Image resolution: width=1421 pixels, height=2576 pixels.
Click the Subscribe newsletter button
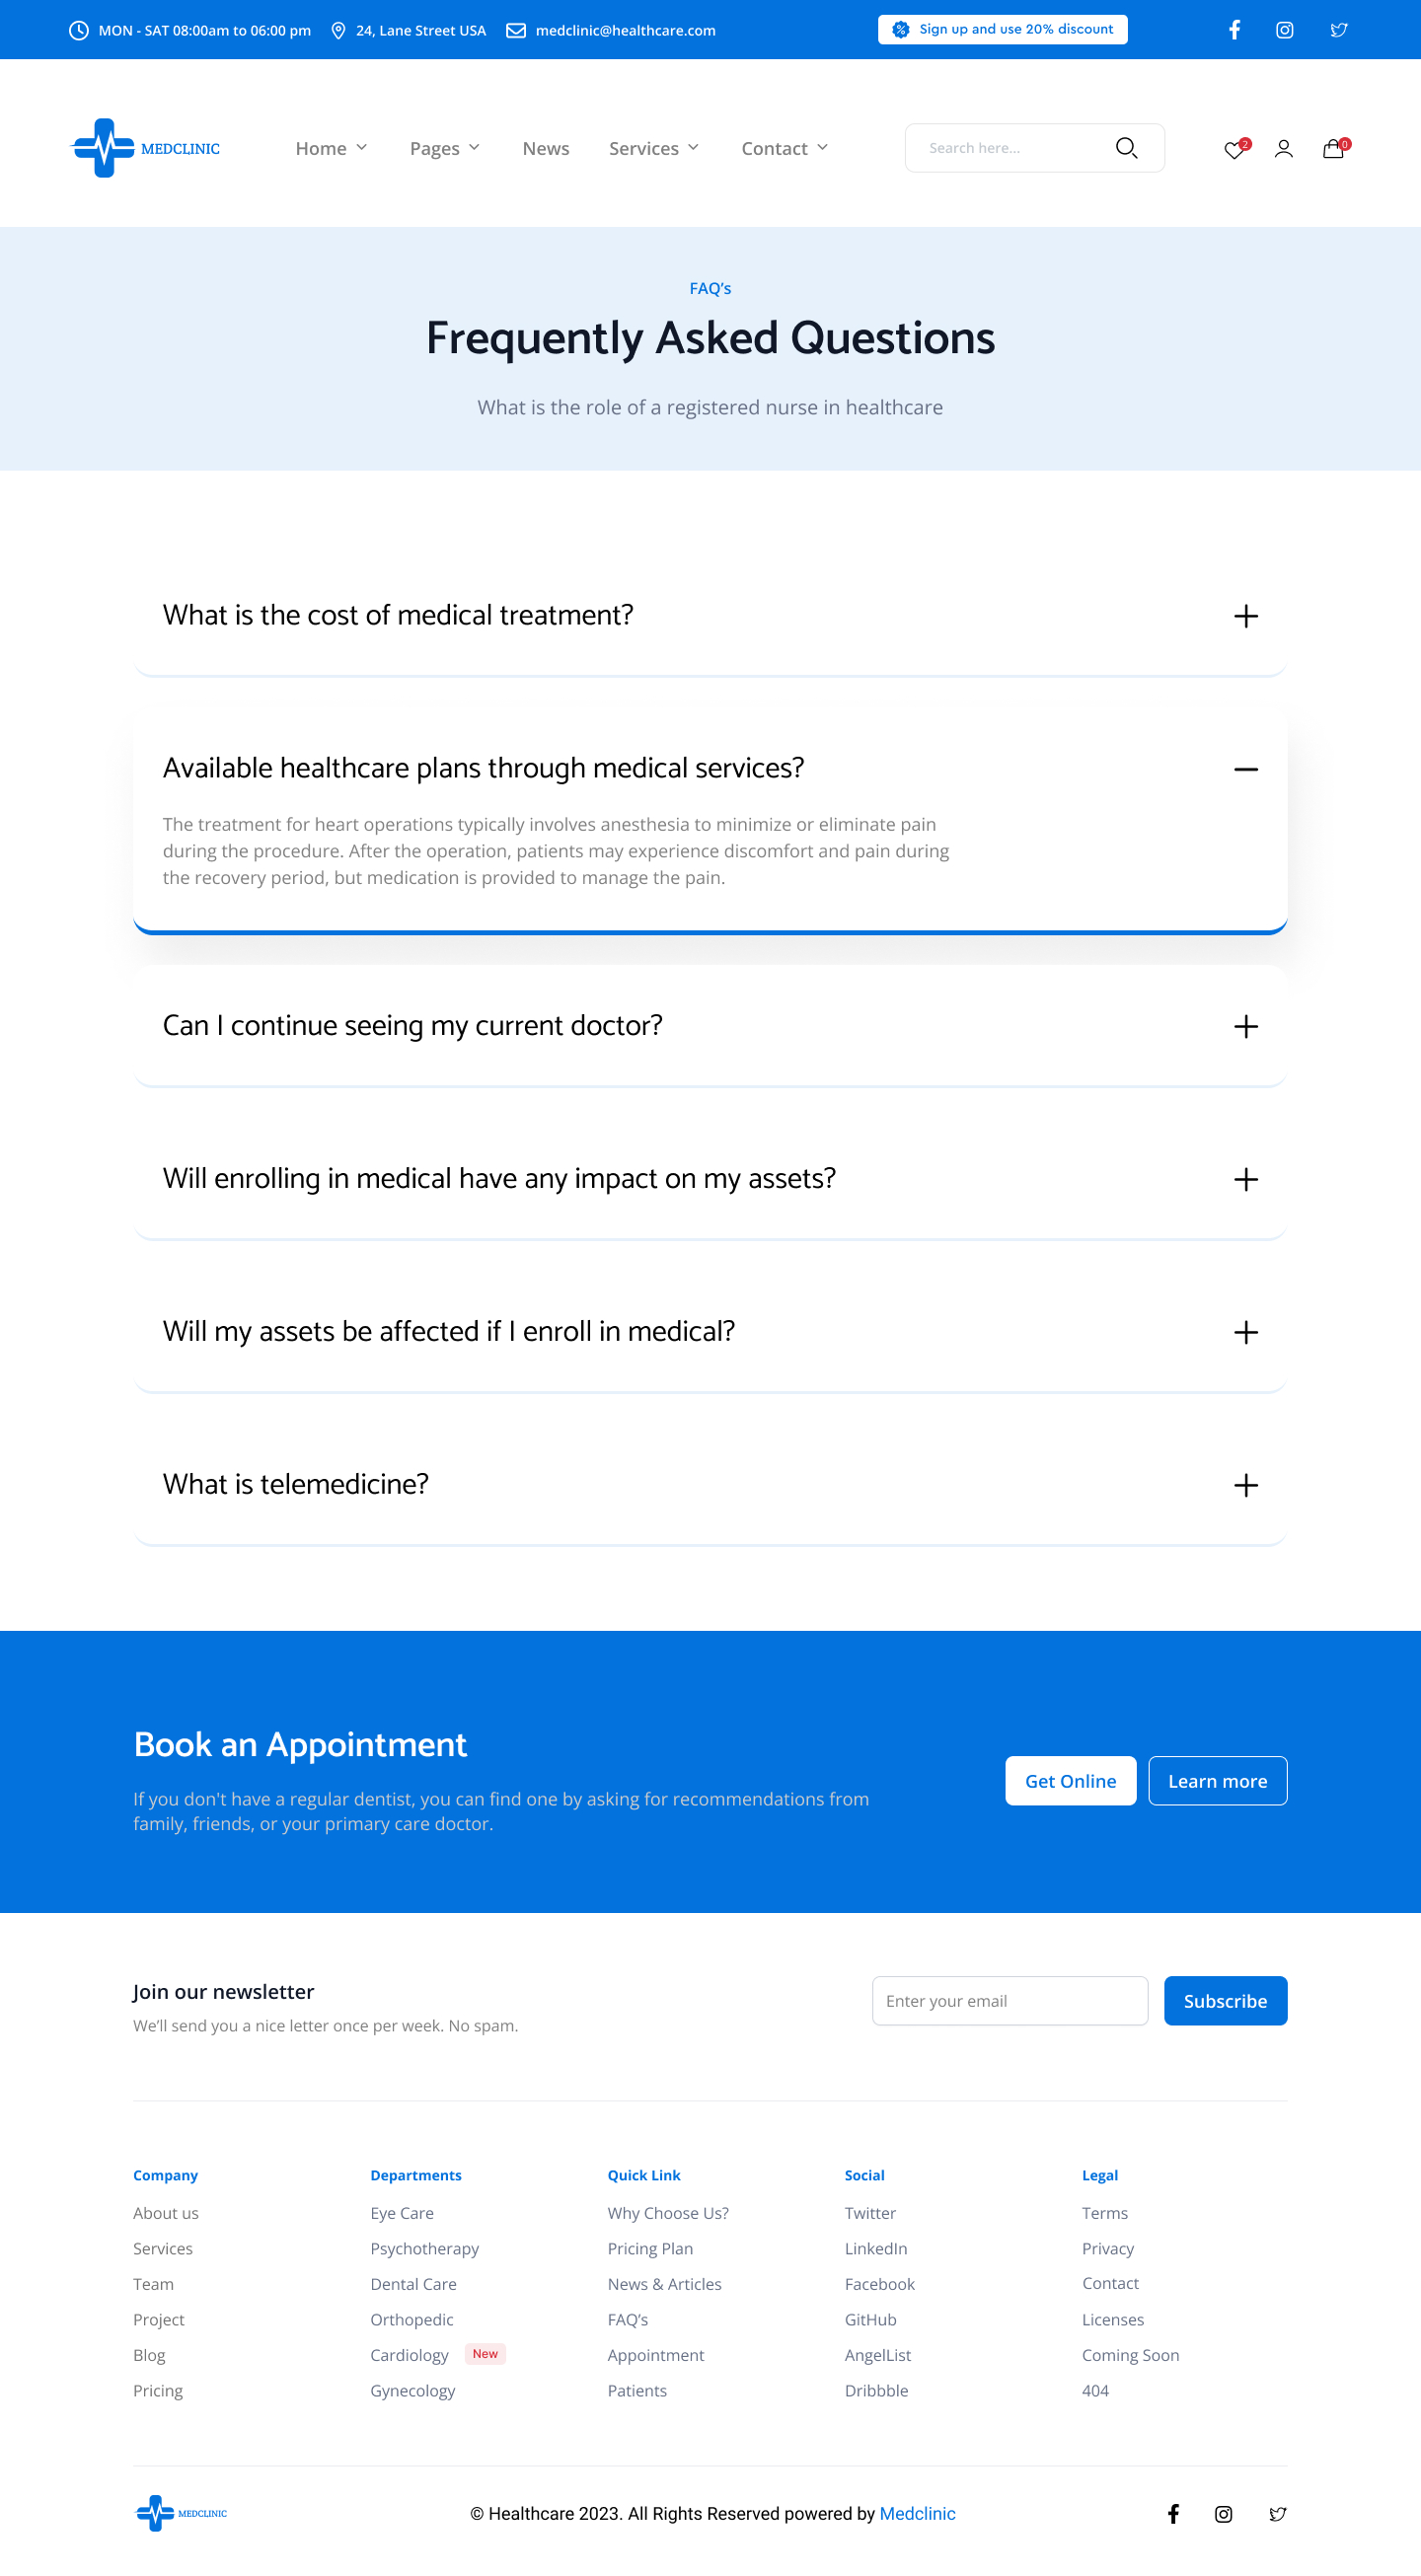coord(1225,2000)
